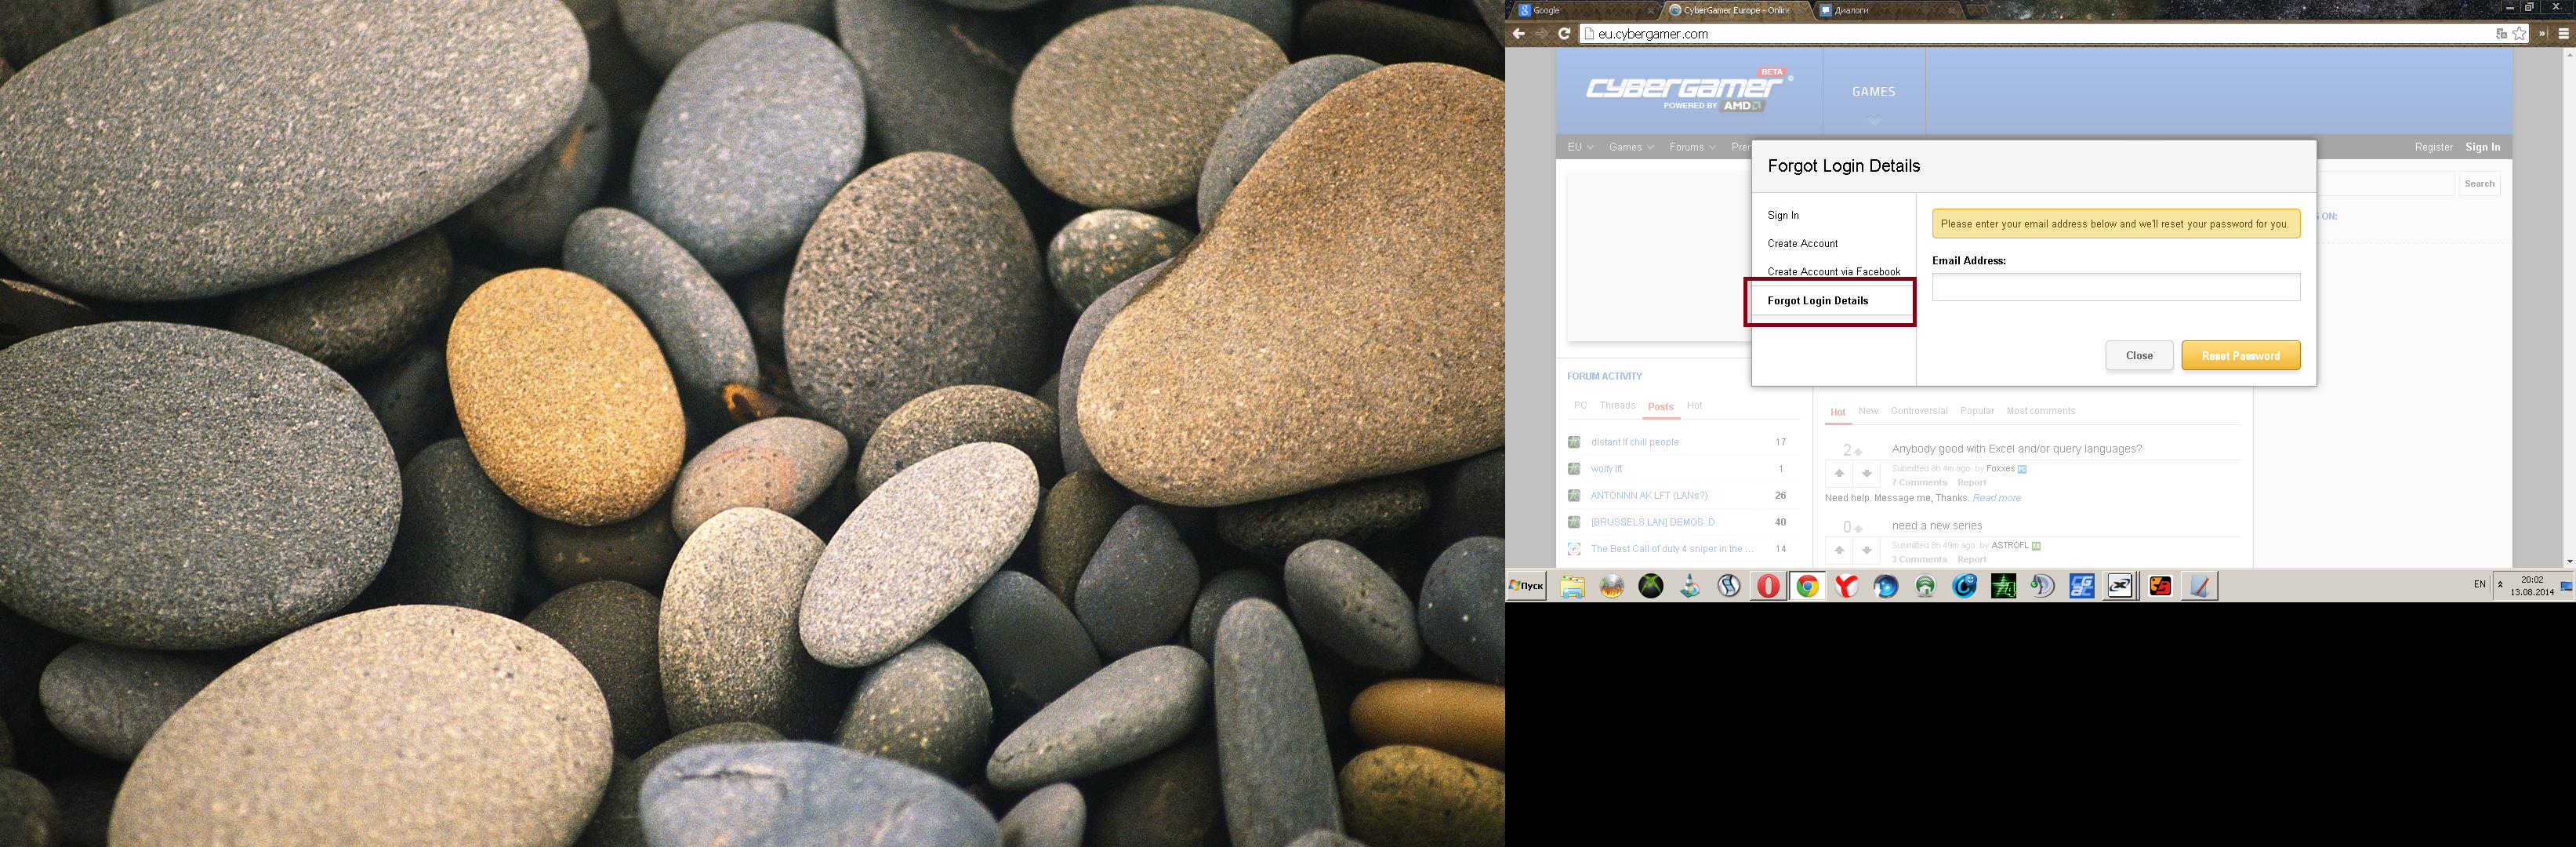
Task: Open Windows Explorer from the taskbar
Action: click(x=1572, y=586)
